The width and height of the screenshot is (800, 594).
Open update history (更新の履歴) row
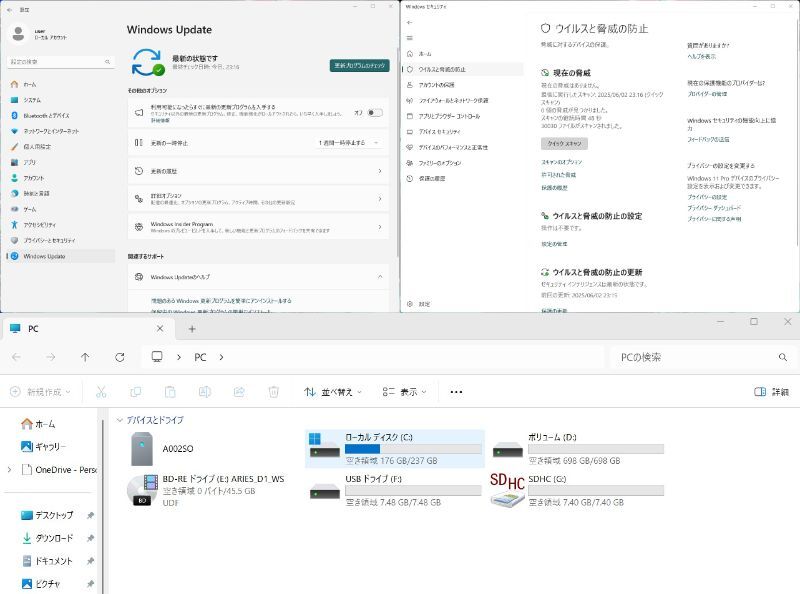click(258, 171)
